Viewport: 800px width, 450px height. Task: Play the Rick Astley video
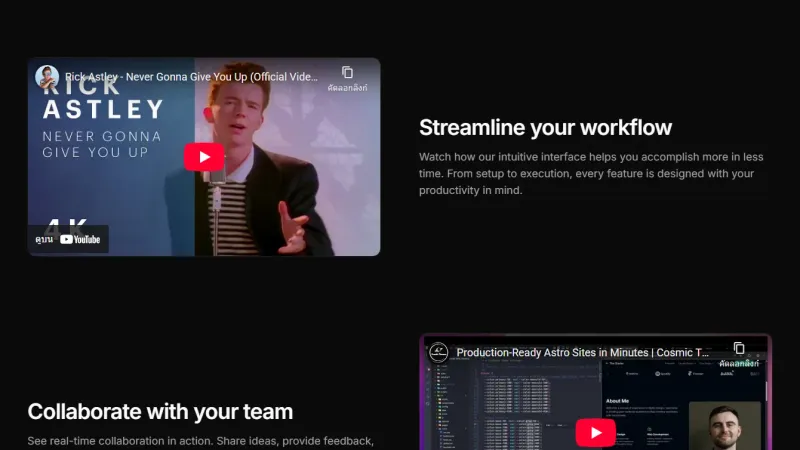click(204, 157)
